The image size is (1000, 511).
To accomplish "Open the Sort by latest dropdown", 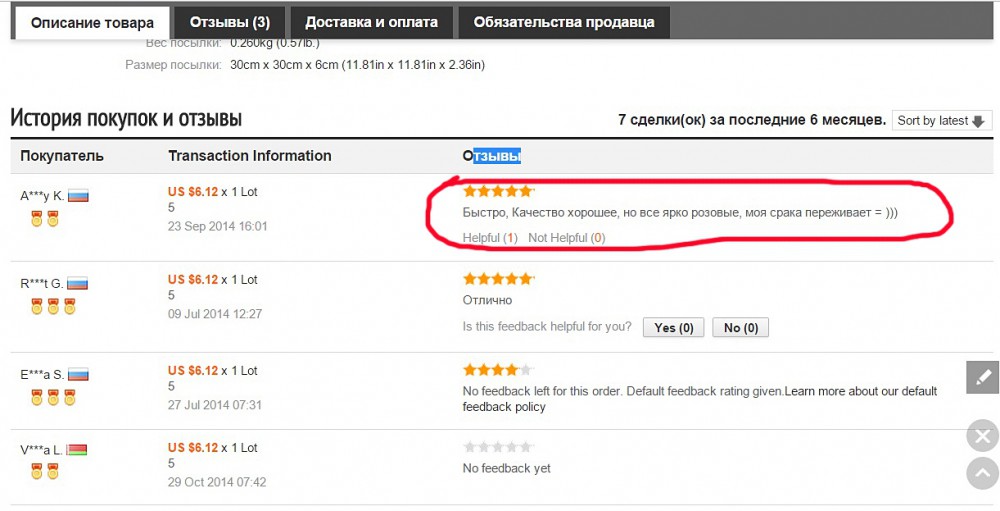I will pyautogui.click(x=941, y=121).
